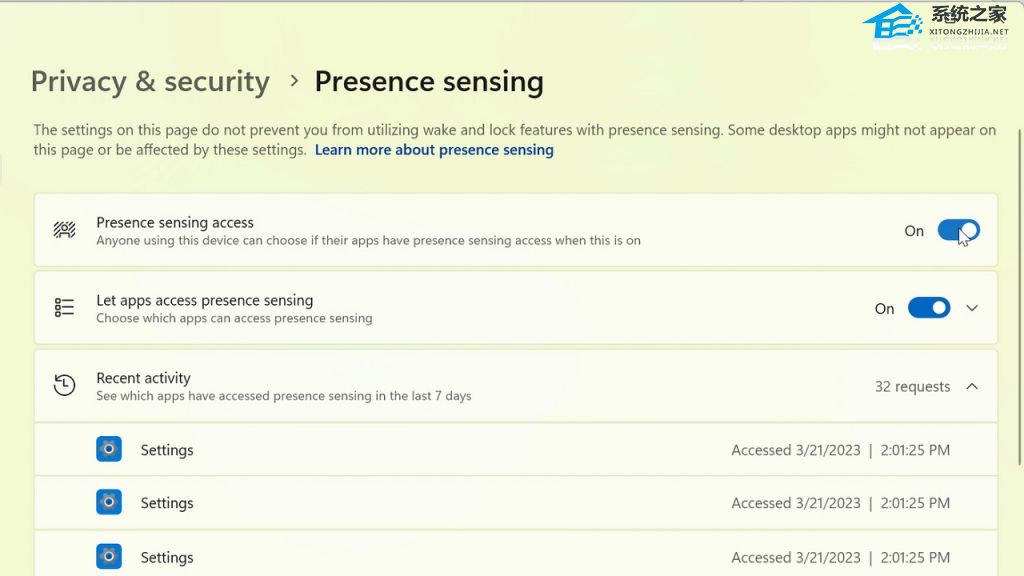
Task: Click the first Settings gear icon
Action: click(109, 449)
